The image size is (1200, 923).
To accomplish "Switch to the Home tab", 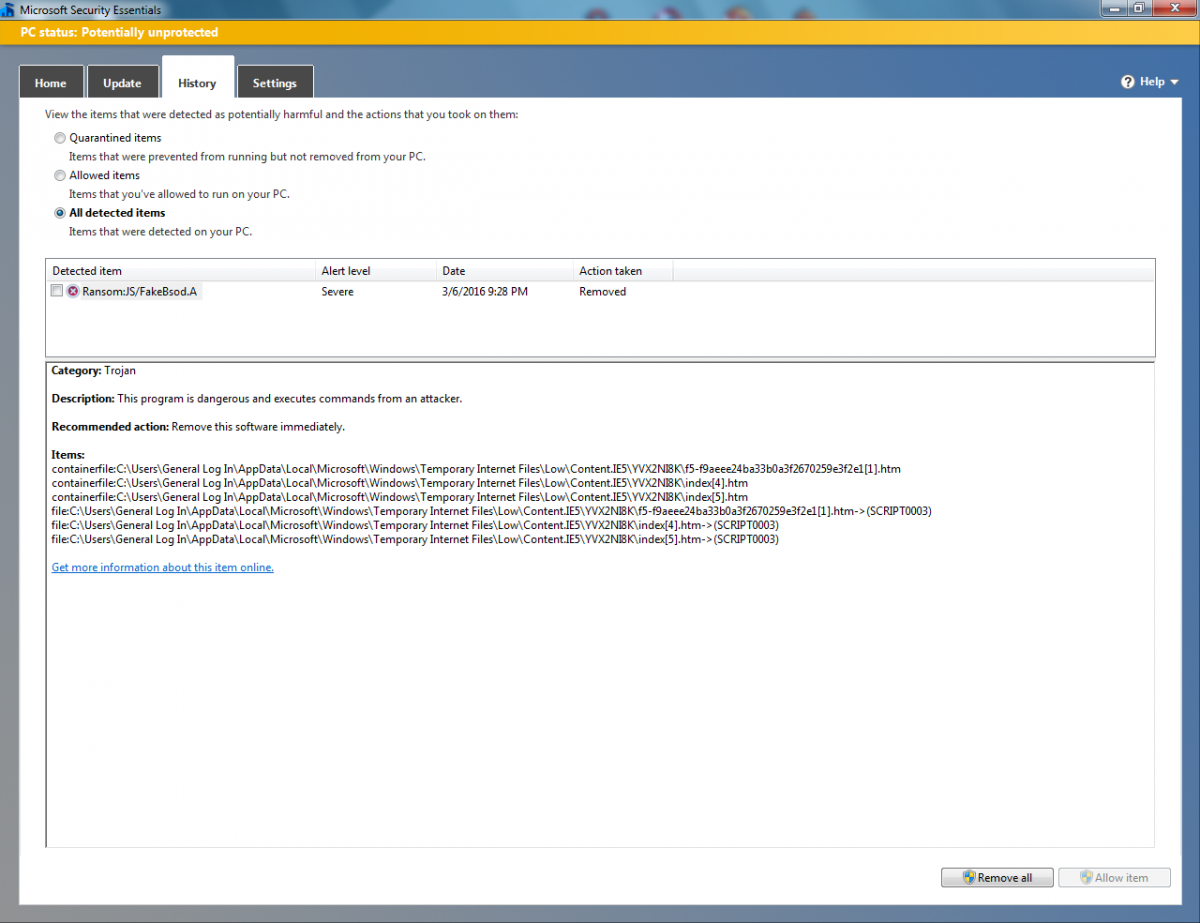I will point(51,83).
